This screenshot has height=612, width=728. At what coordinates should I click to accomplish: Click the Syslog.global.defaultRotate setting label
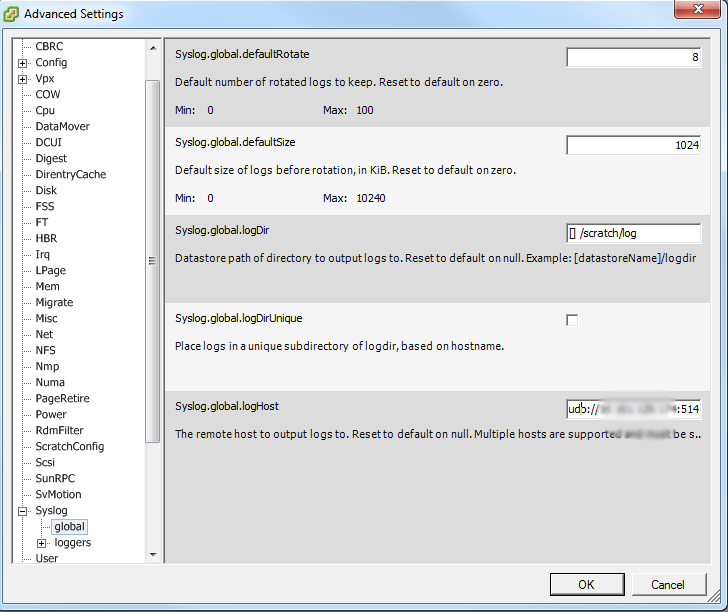[x=242, y=54]
